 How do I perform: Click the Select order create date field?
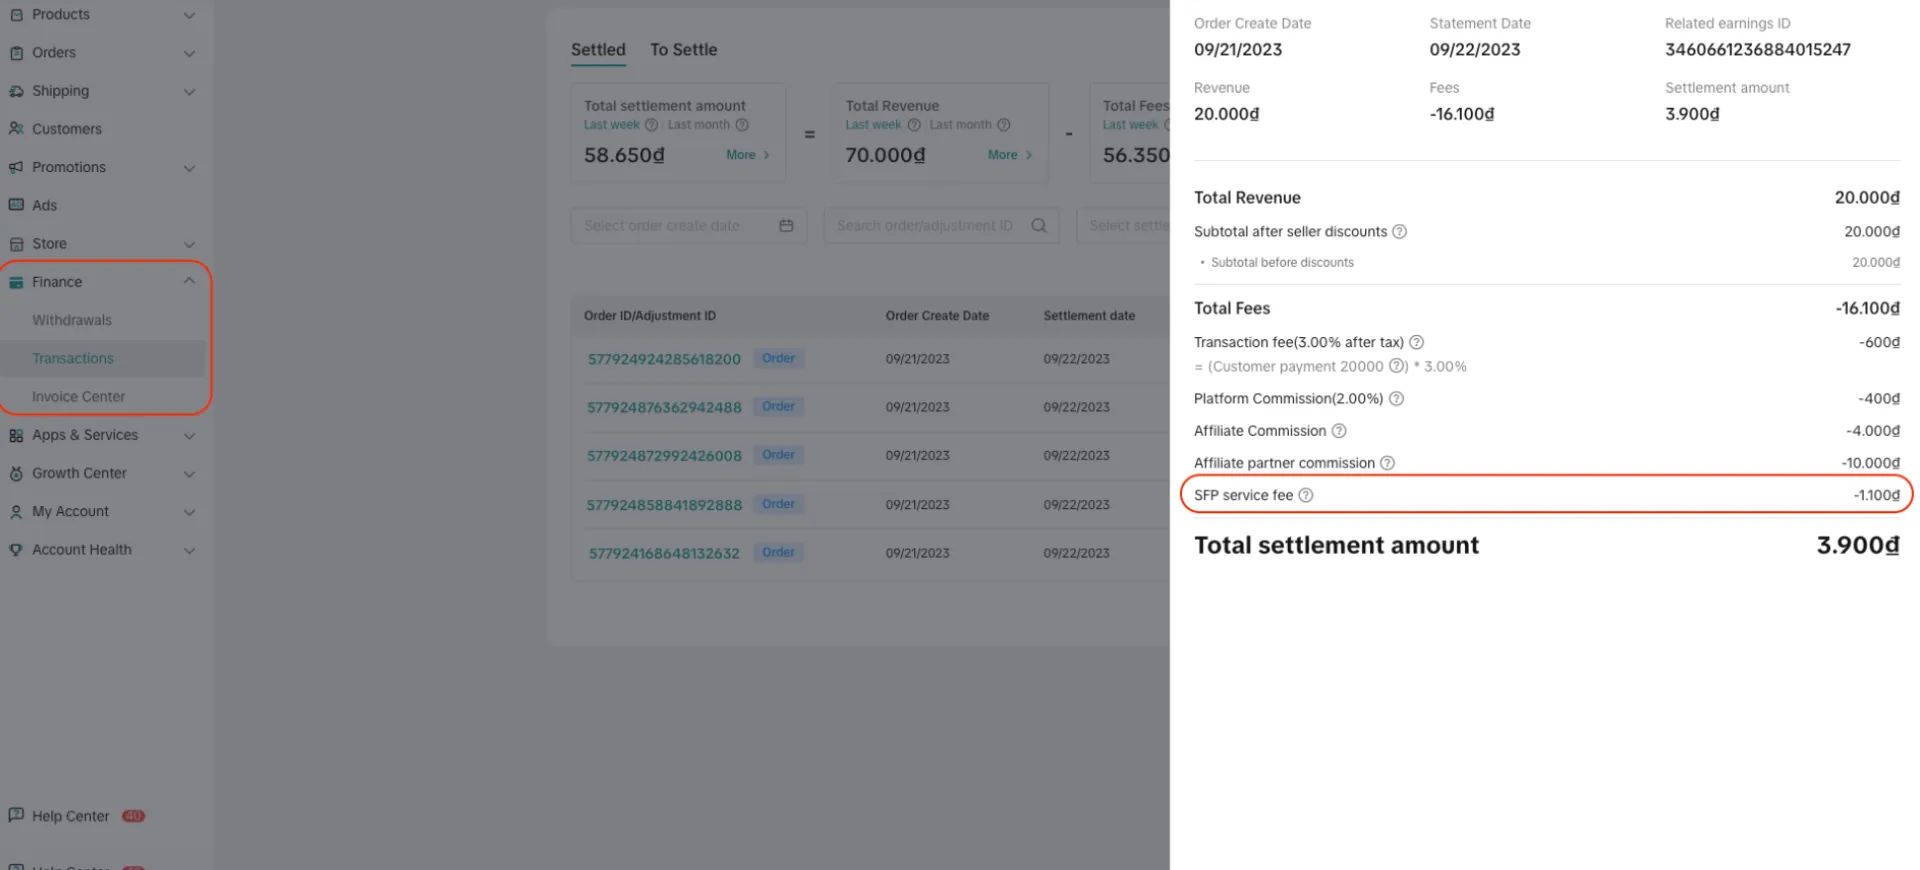tap(689, 226)
